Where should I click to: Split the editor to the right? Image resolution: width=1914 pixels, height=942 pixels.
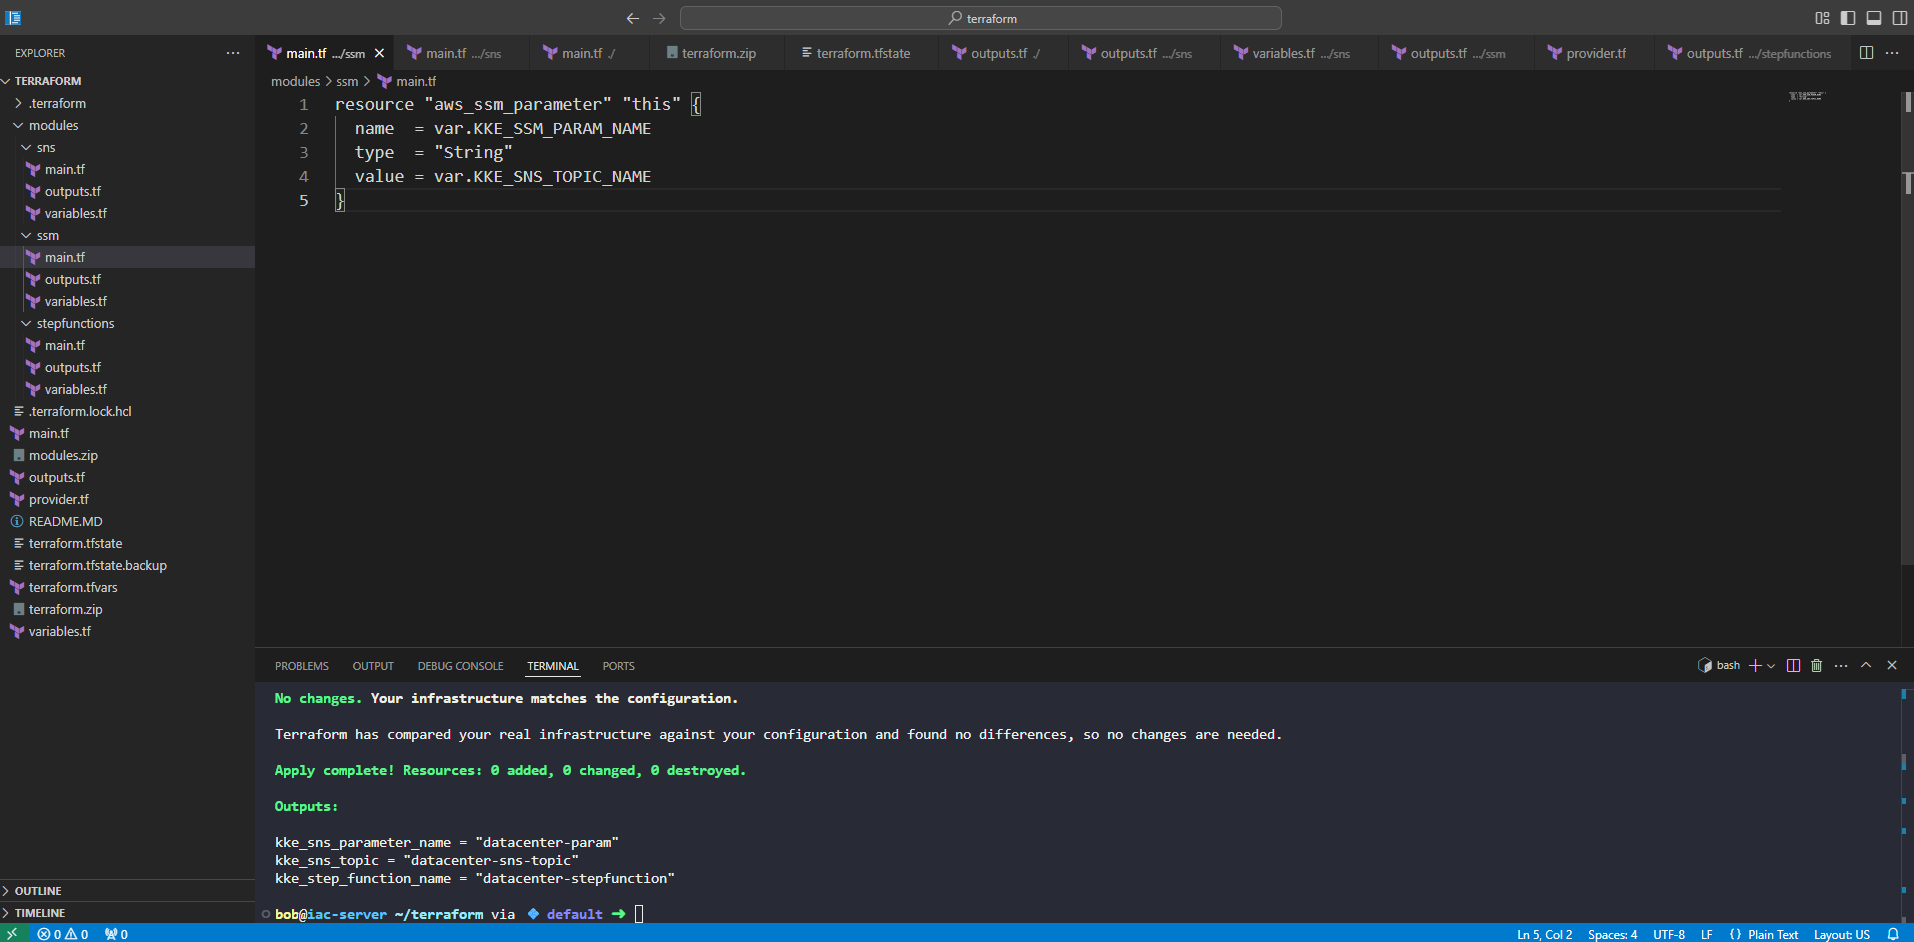1866,53
